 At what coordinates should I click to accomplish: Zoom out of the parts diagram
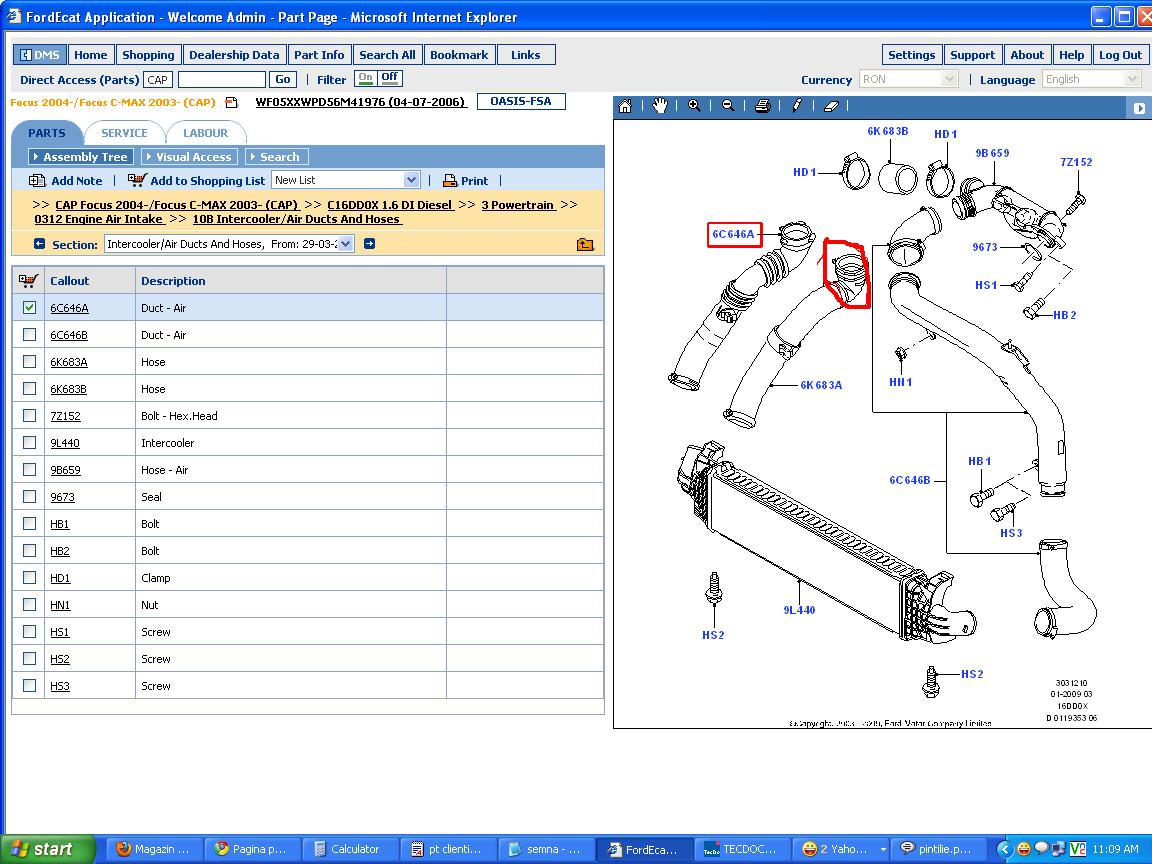728,106
